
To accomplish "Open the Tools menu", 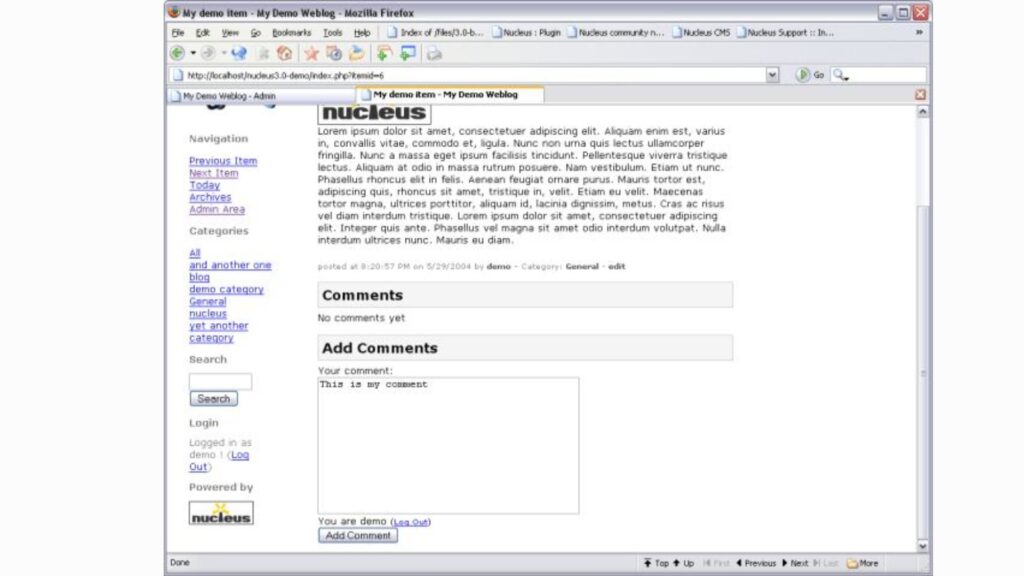I will [x=332, y=32].
